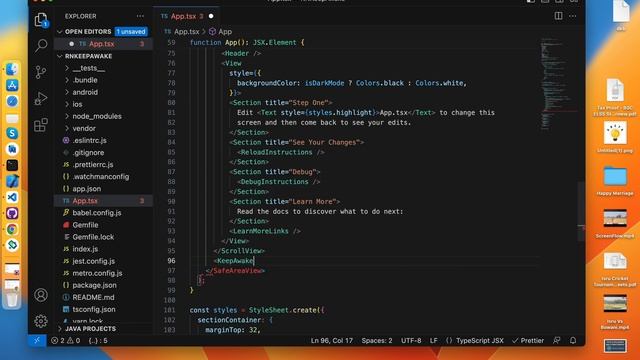640x360 pixels.
Task: Open the package.json file
Action: [x=94, y=285]
